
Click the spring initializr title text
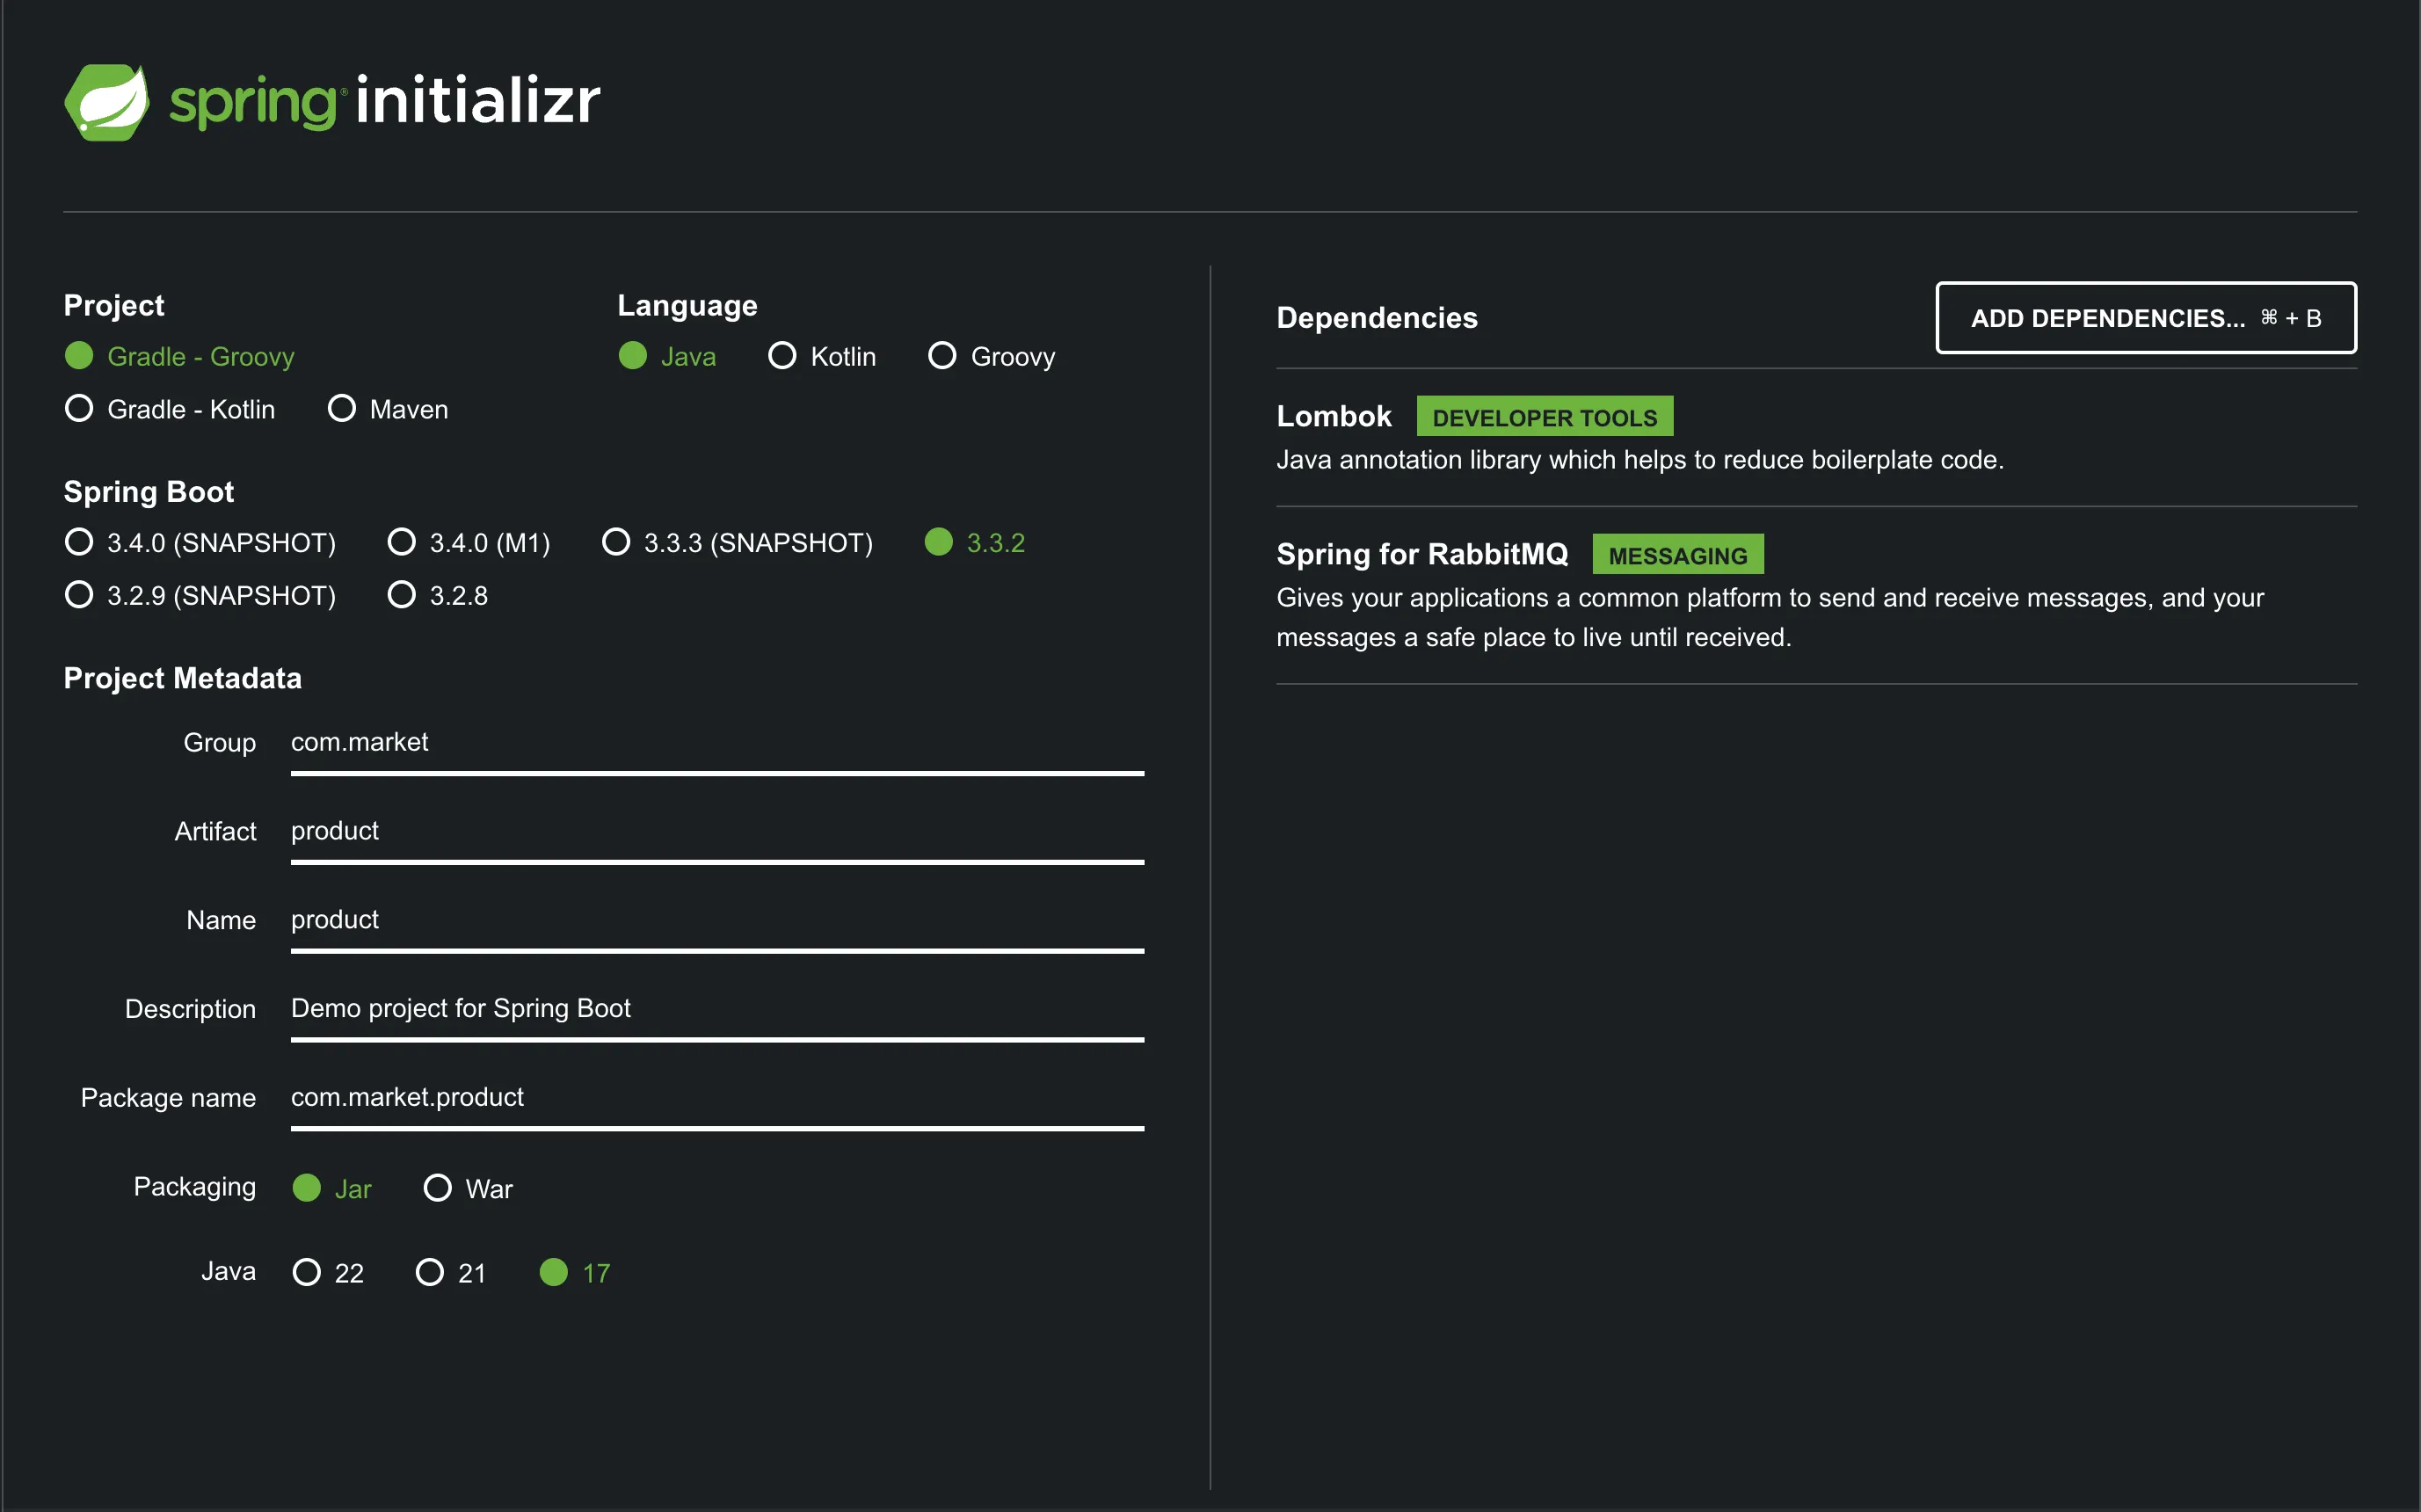385,102
